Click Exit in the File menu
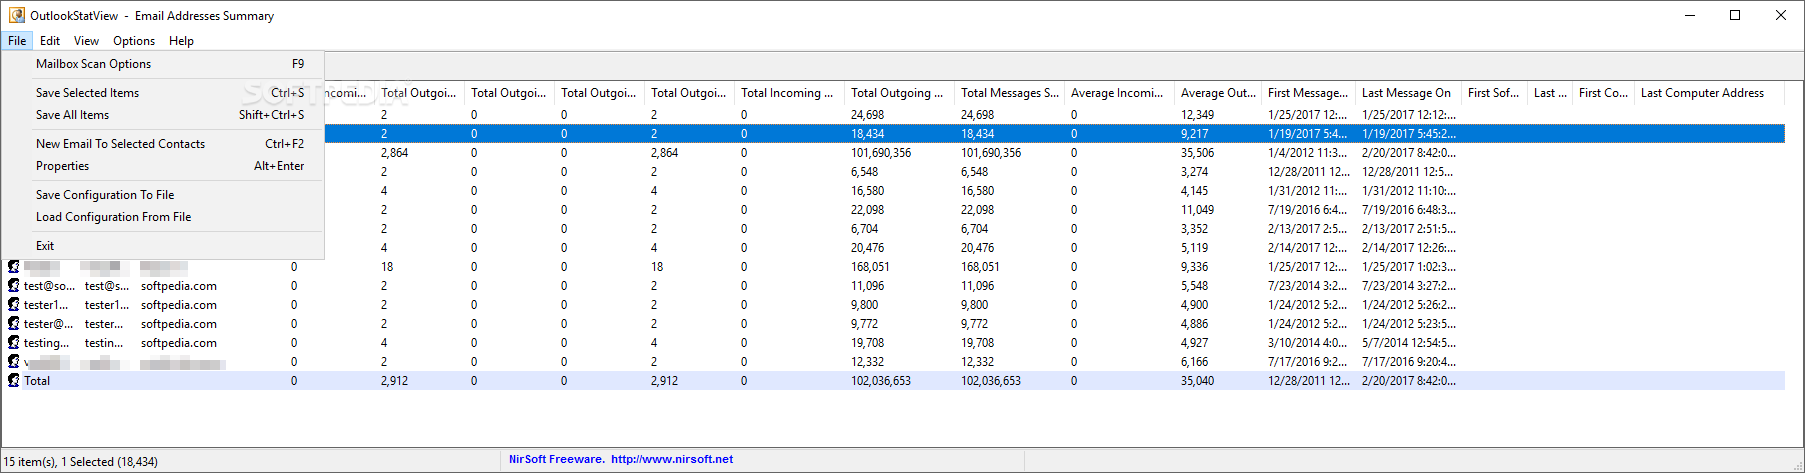 click(164, 246)
